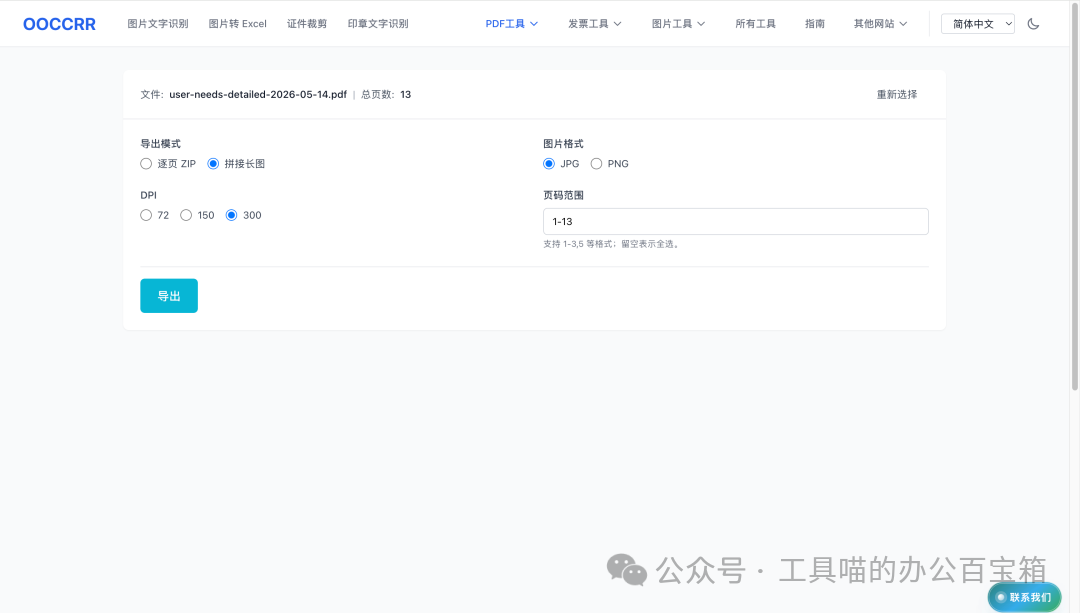Focus the 页码范围 input field
Viewport: 1080px width, 613px height.
click(736, 222)
